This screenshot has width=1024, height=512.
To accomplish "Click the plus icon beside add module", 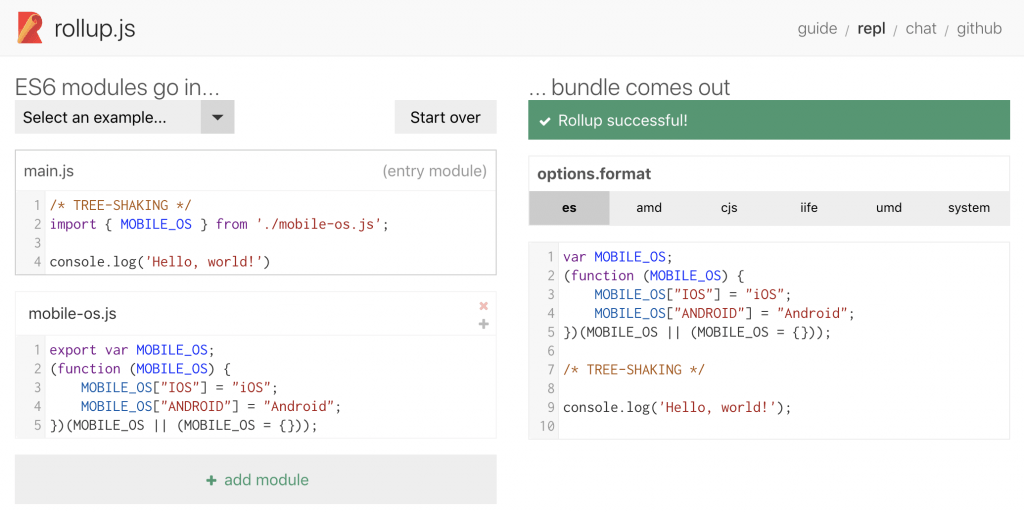I will click(211, 481).
